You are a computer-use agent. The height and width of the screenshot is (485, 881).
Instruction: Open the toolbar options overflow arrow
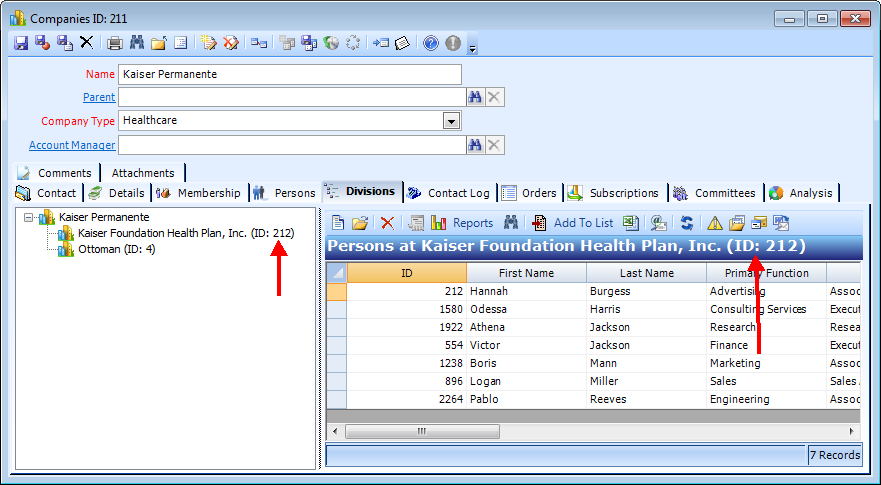pyautogui.click(x=473, y=49)
